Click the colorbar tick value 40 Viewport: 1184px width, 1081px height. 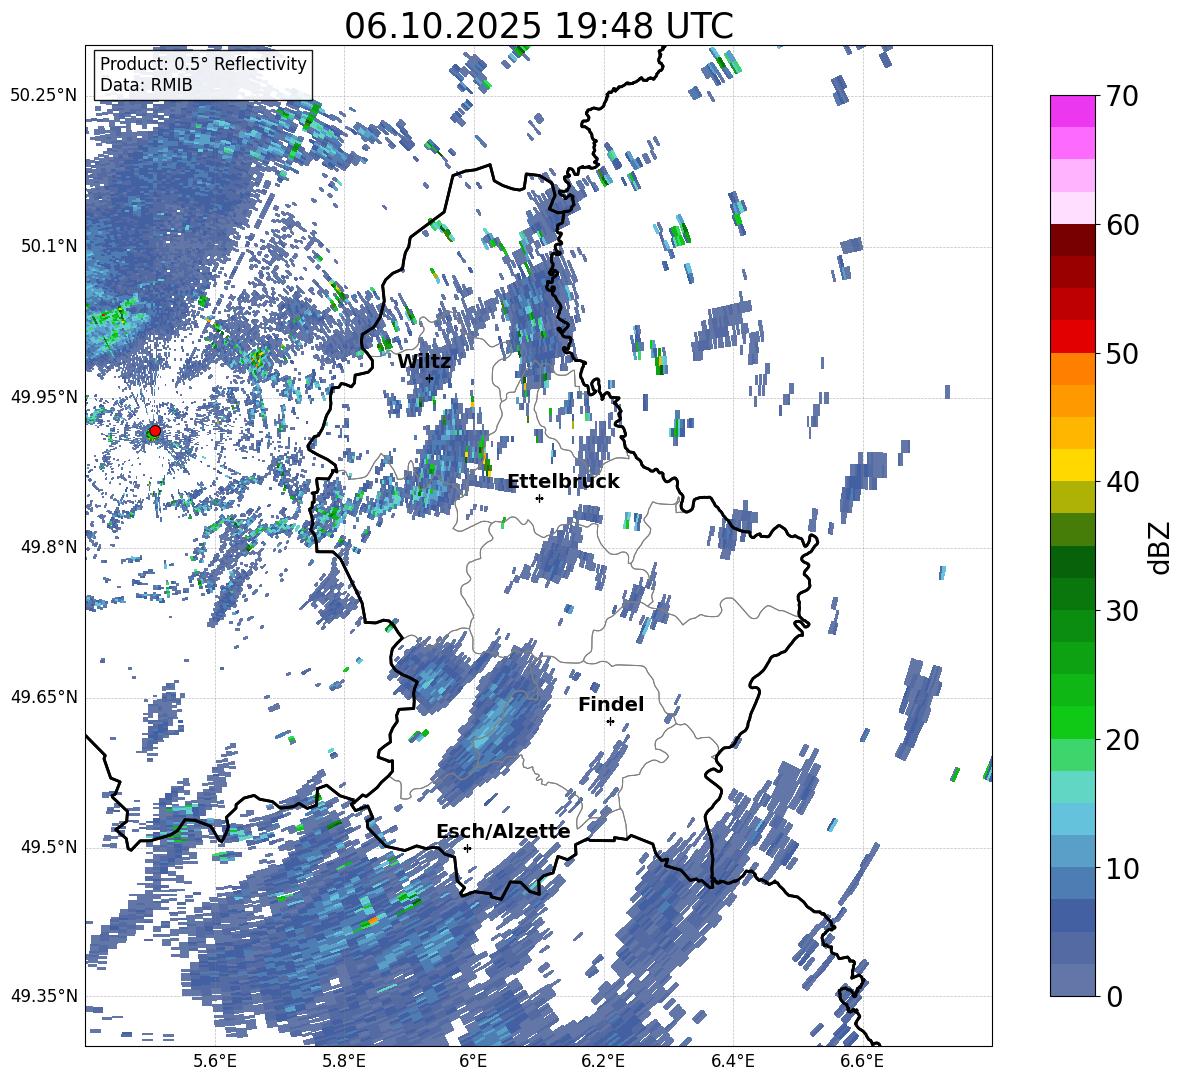point(1123,482)
